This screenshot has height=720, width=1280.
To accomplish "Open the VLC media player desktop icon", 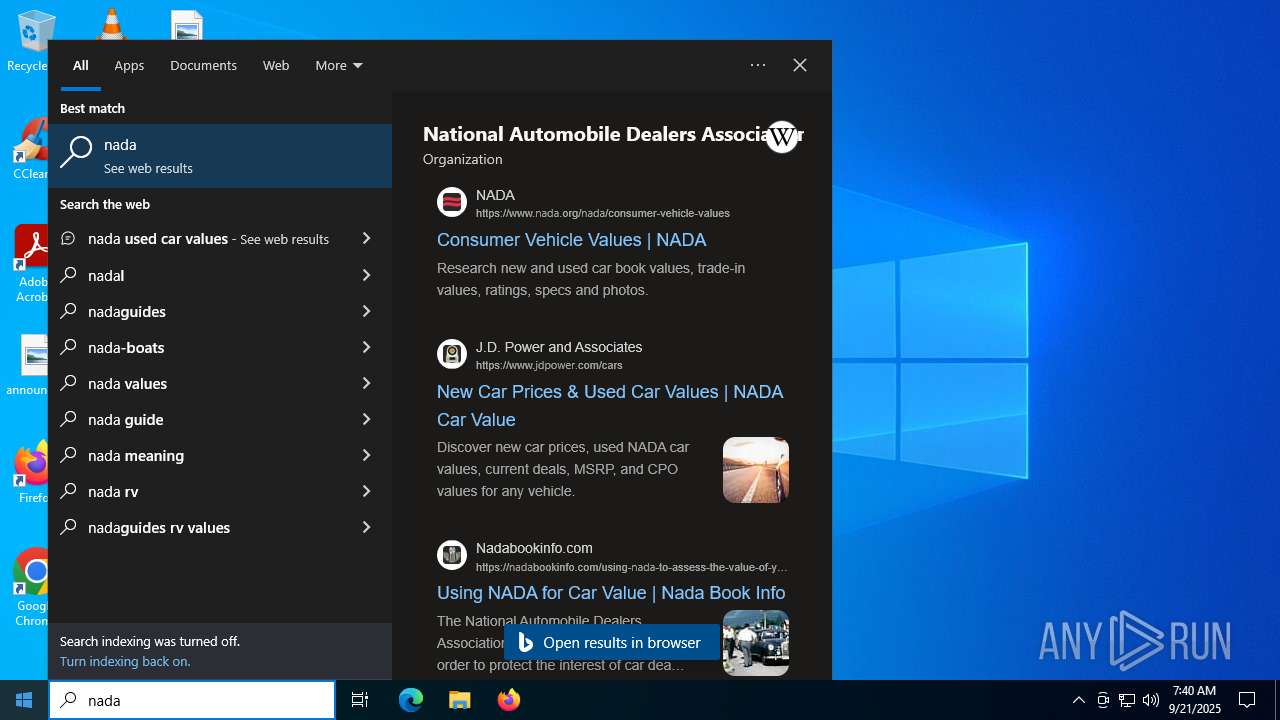I will click(110, 24).
